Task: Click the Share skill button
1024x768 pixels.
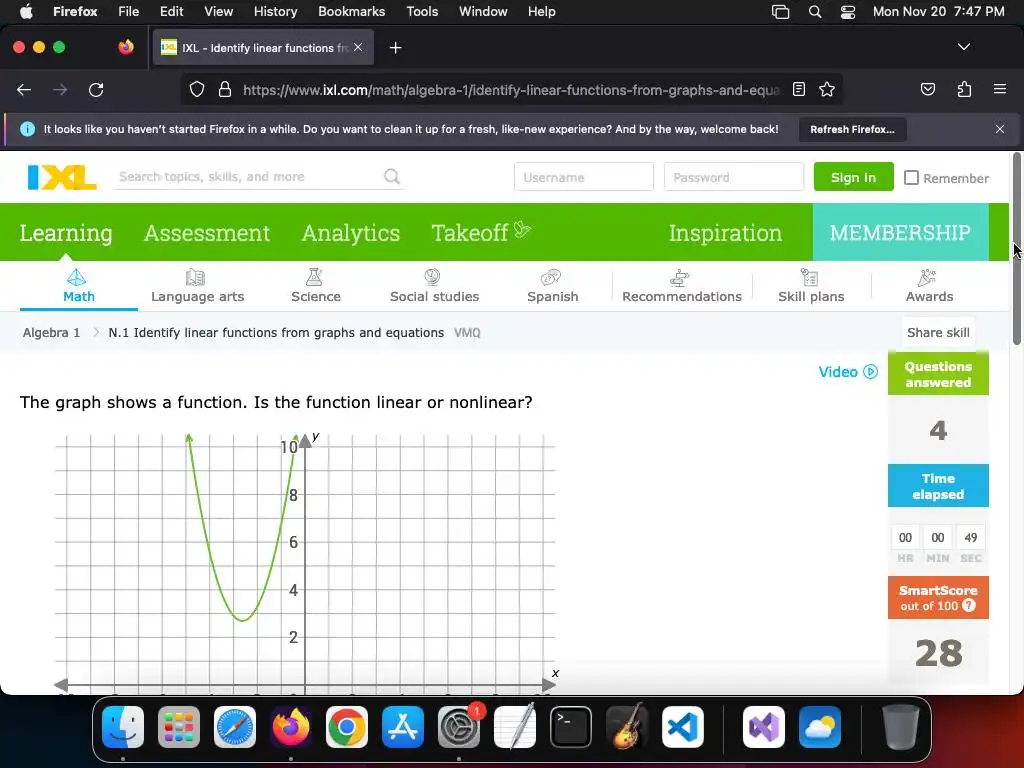Action: pyautogui.click(x=938, y=332)
